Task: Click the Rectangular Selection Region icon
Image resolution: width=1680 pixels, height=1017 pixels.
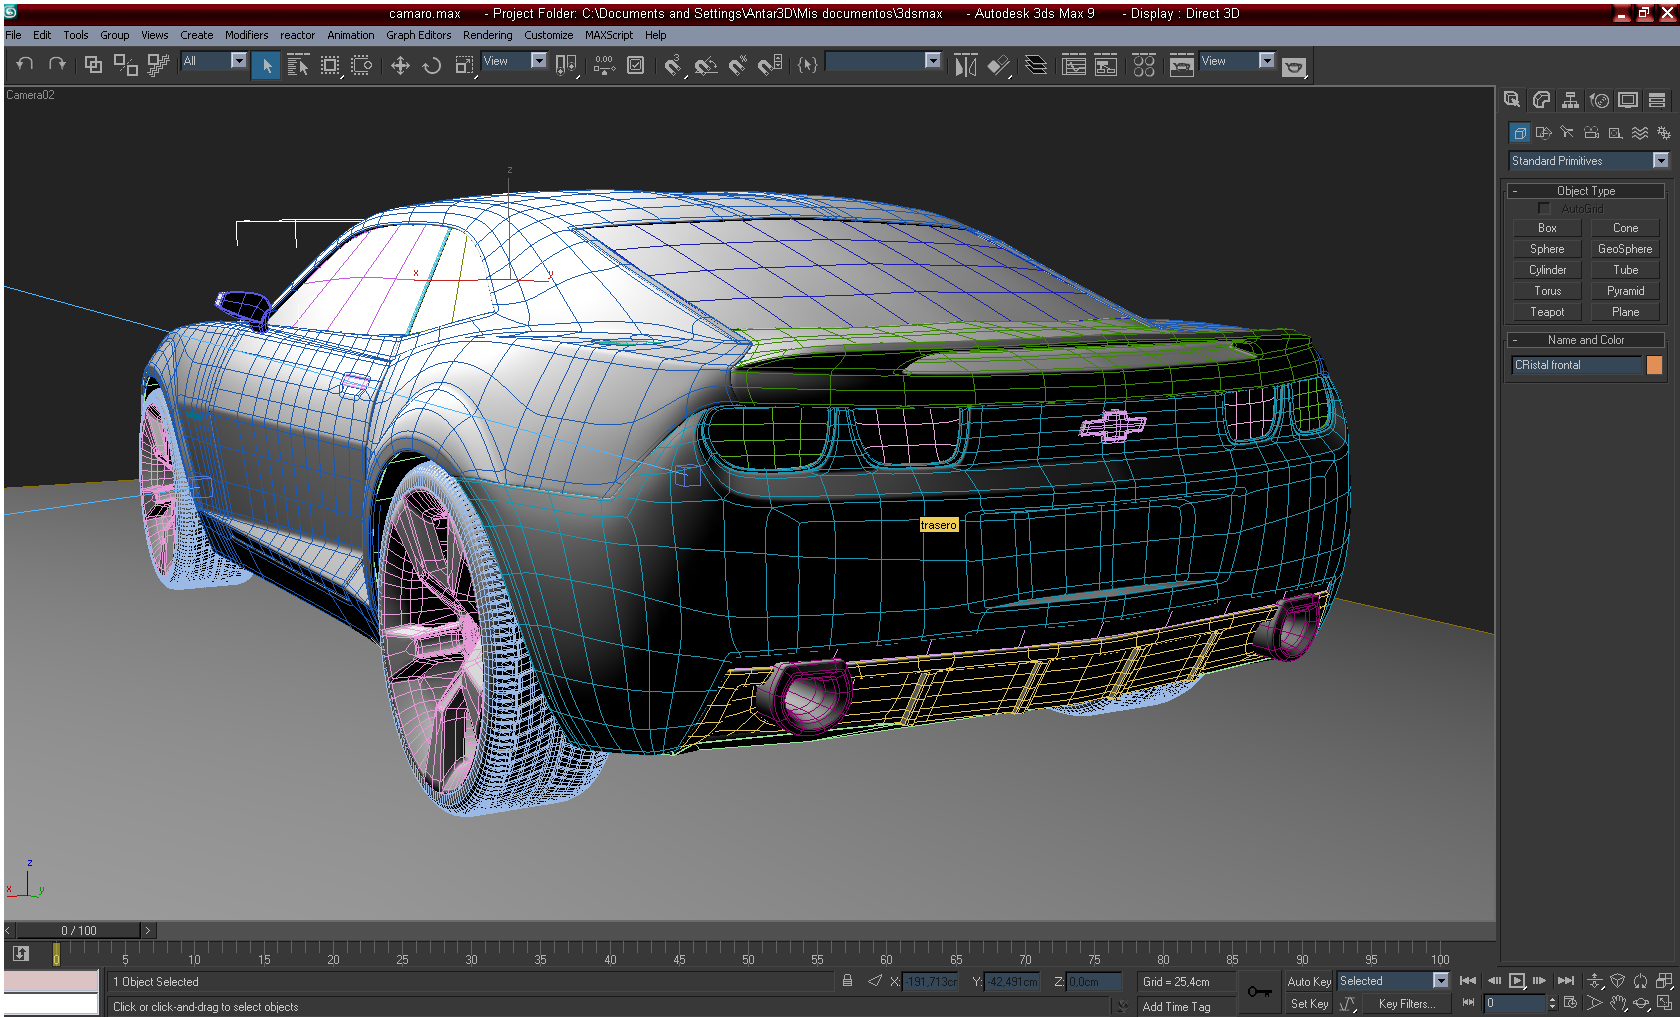Action: [x=330, y=65]
